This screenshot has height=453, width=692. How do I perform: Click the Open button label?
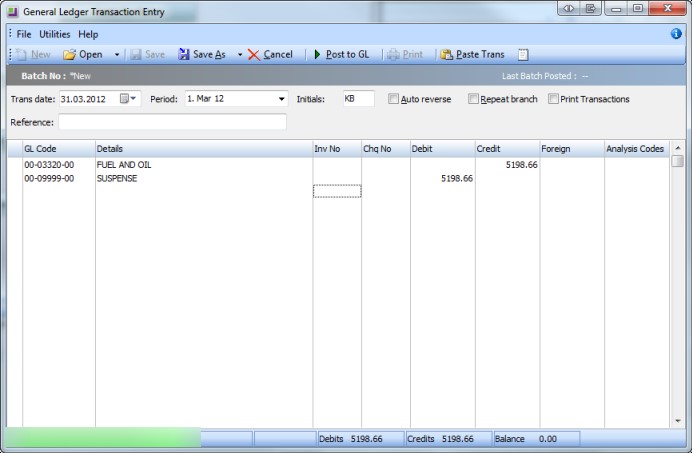pyautogui.click(x=91, y=54)
